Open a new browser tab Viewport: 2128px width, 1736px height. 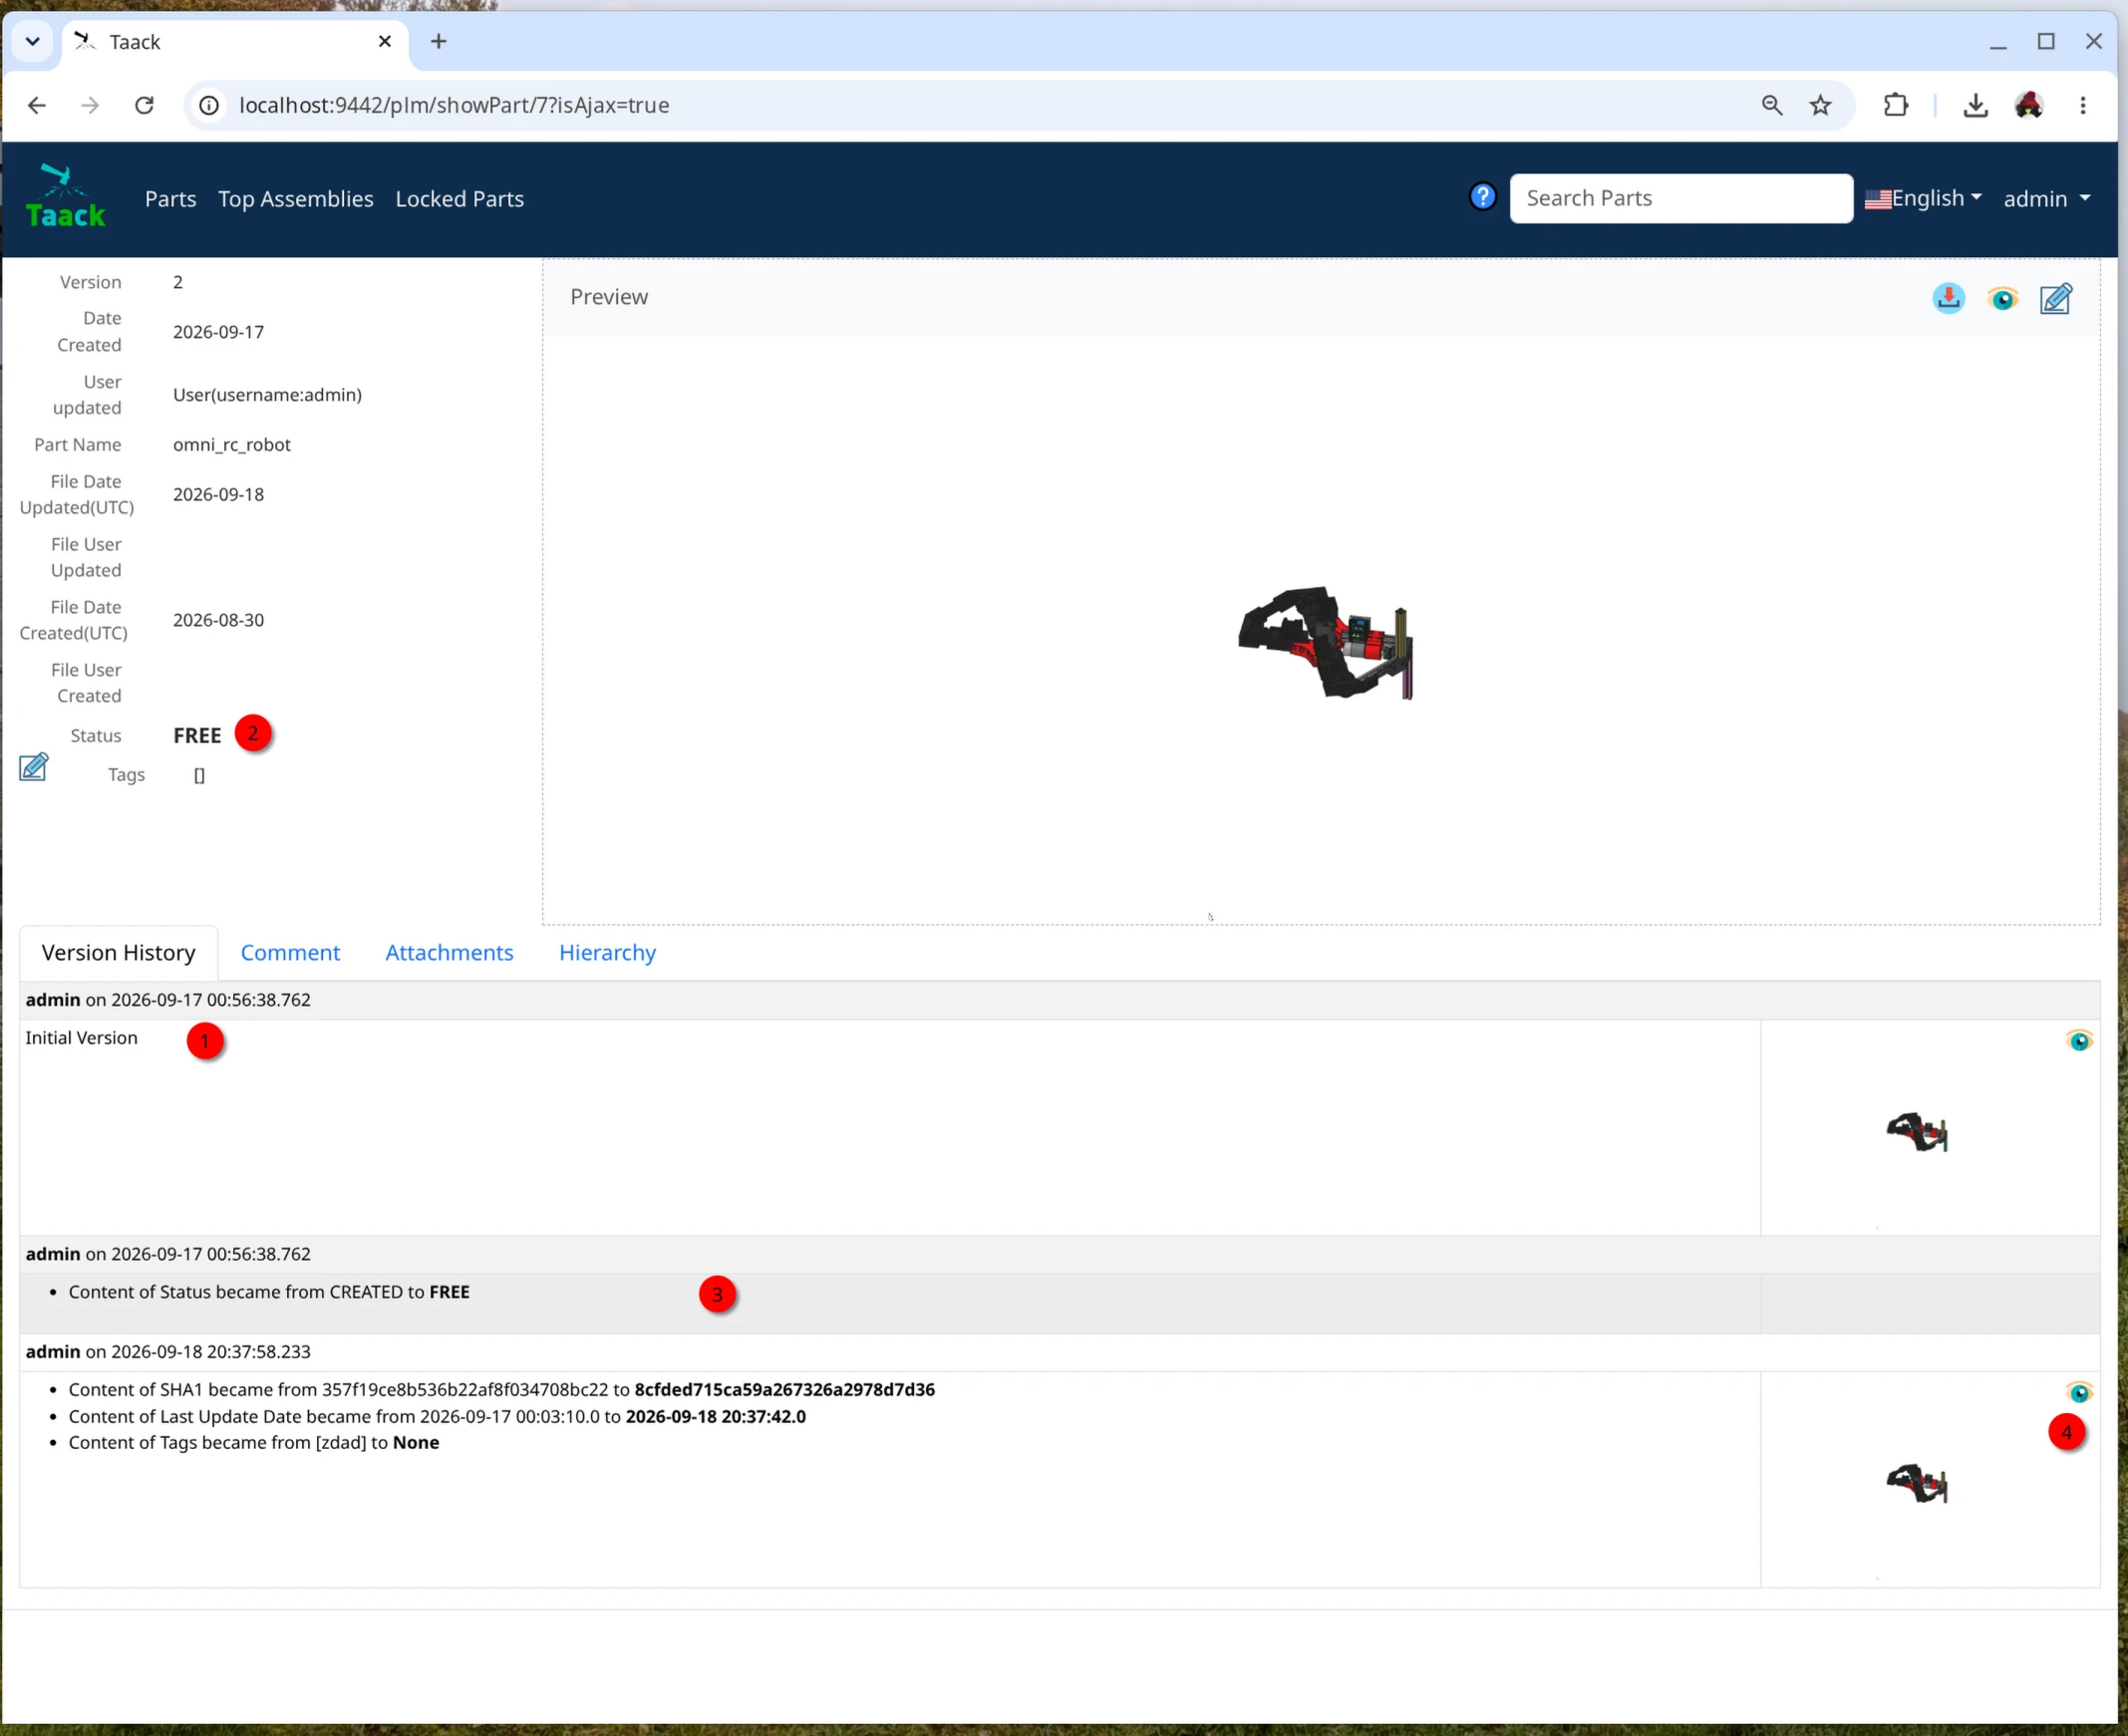(x=438, y=41)
